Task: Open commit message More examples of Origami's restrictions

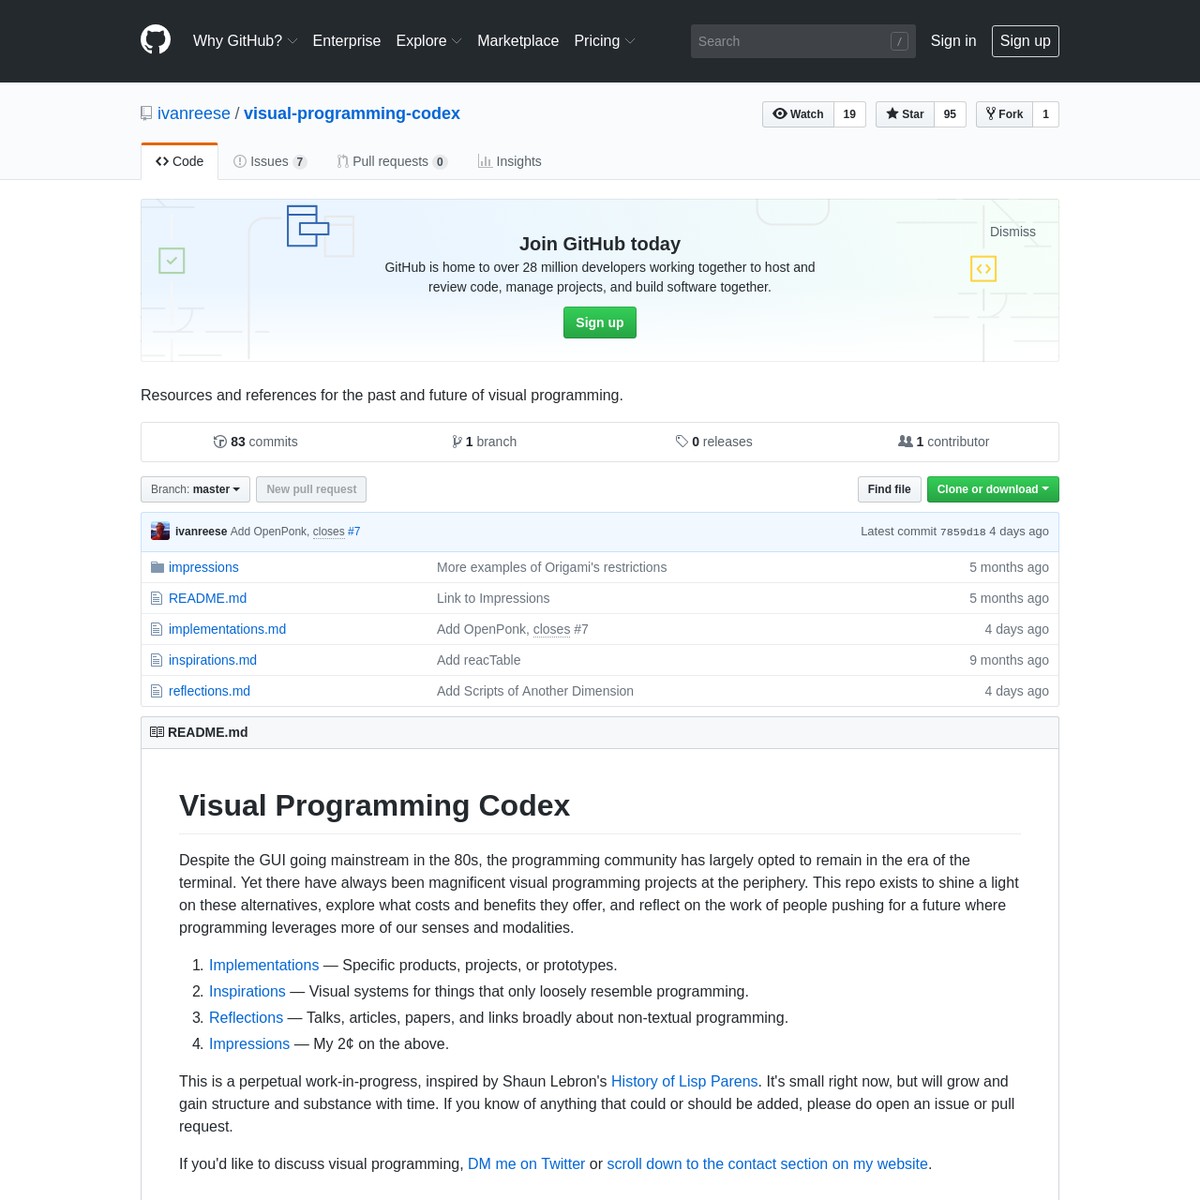Action: pos(552,567)
